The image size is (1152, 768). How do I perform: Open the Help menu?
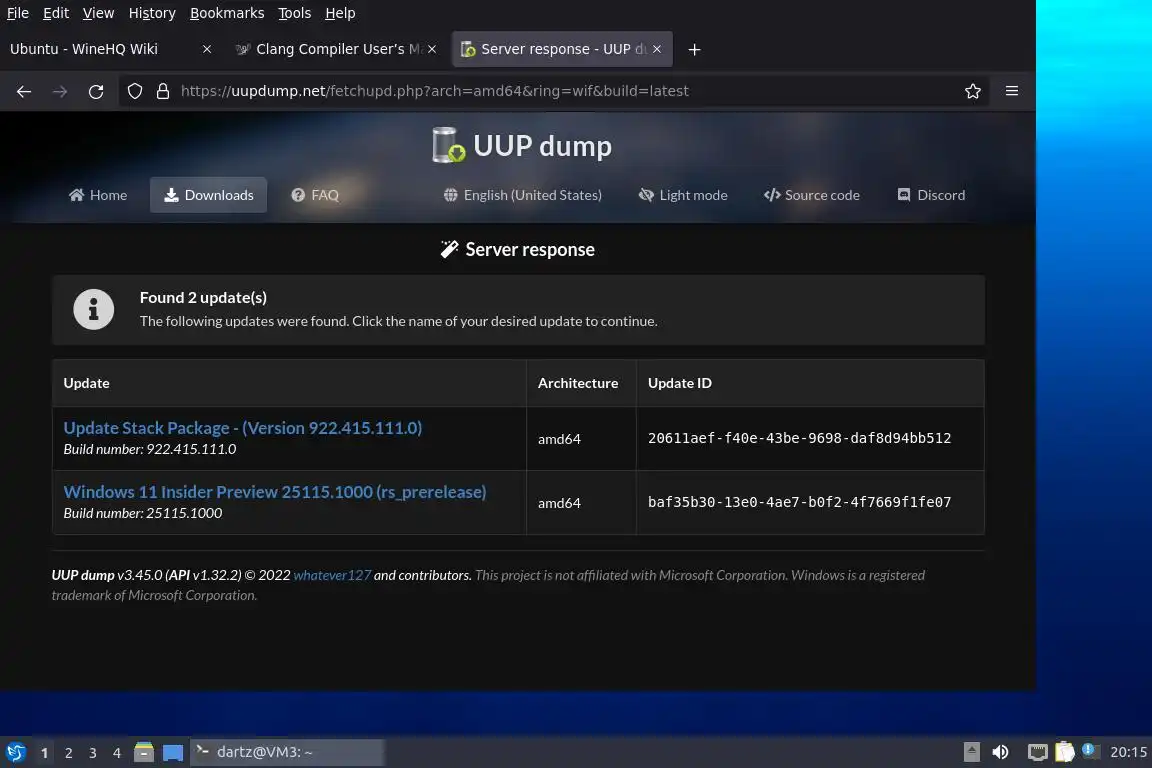click(340, 13)
